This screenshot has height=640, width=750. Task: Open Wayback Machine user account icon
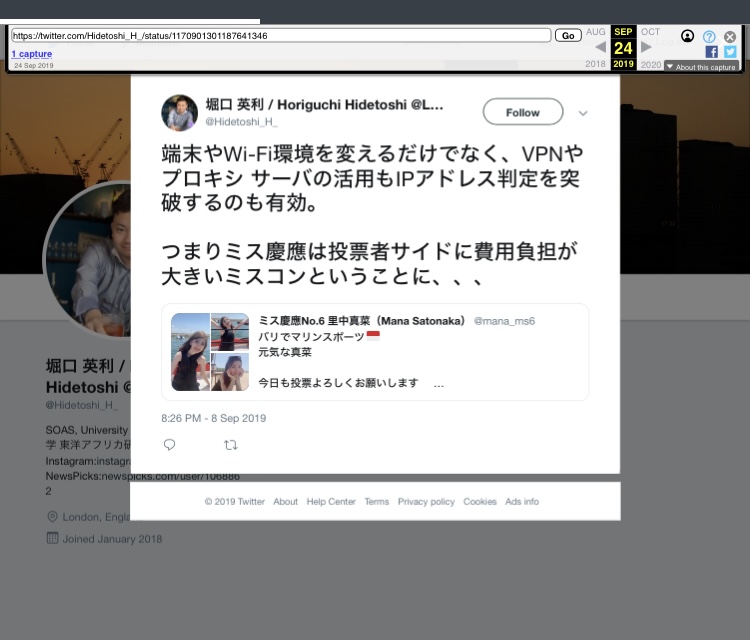pyautogui.click(x=688, y=36)
